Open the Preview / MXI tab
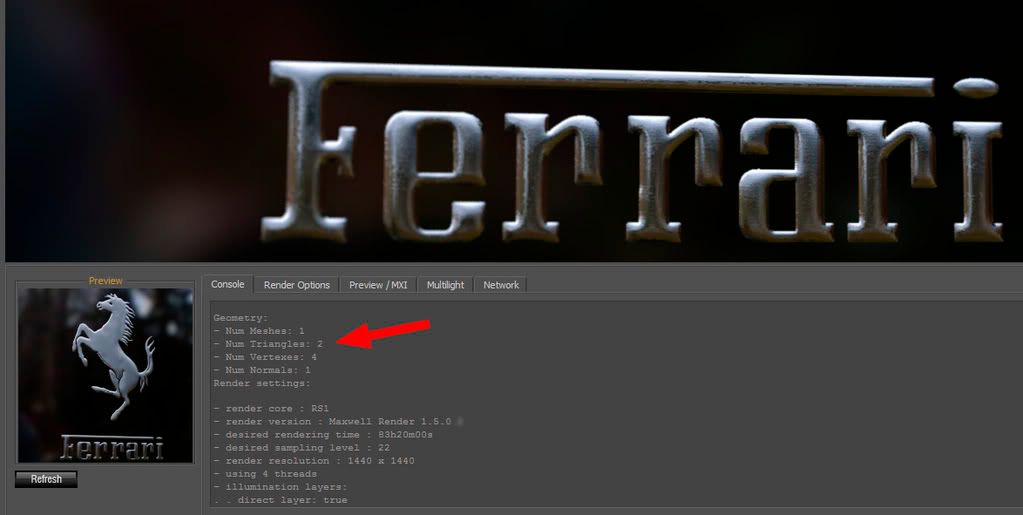Screen dimensions: 1023x515 (x=378, y=285)
